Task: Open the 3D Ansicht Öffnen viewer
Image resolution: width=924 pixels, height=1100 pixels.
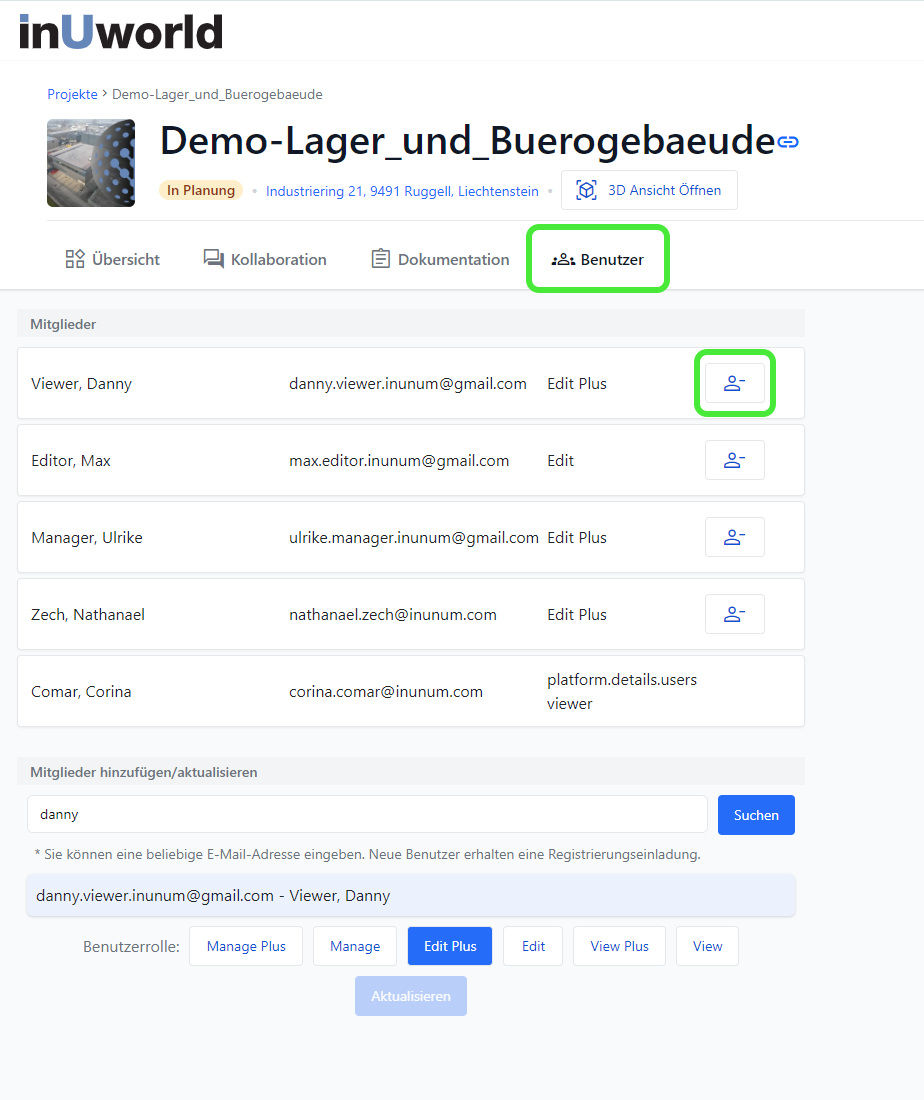Action: click(649, 190)
